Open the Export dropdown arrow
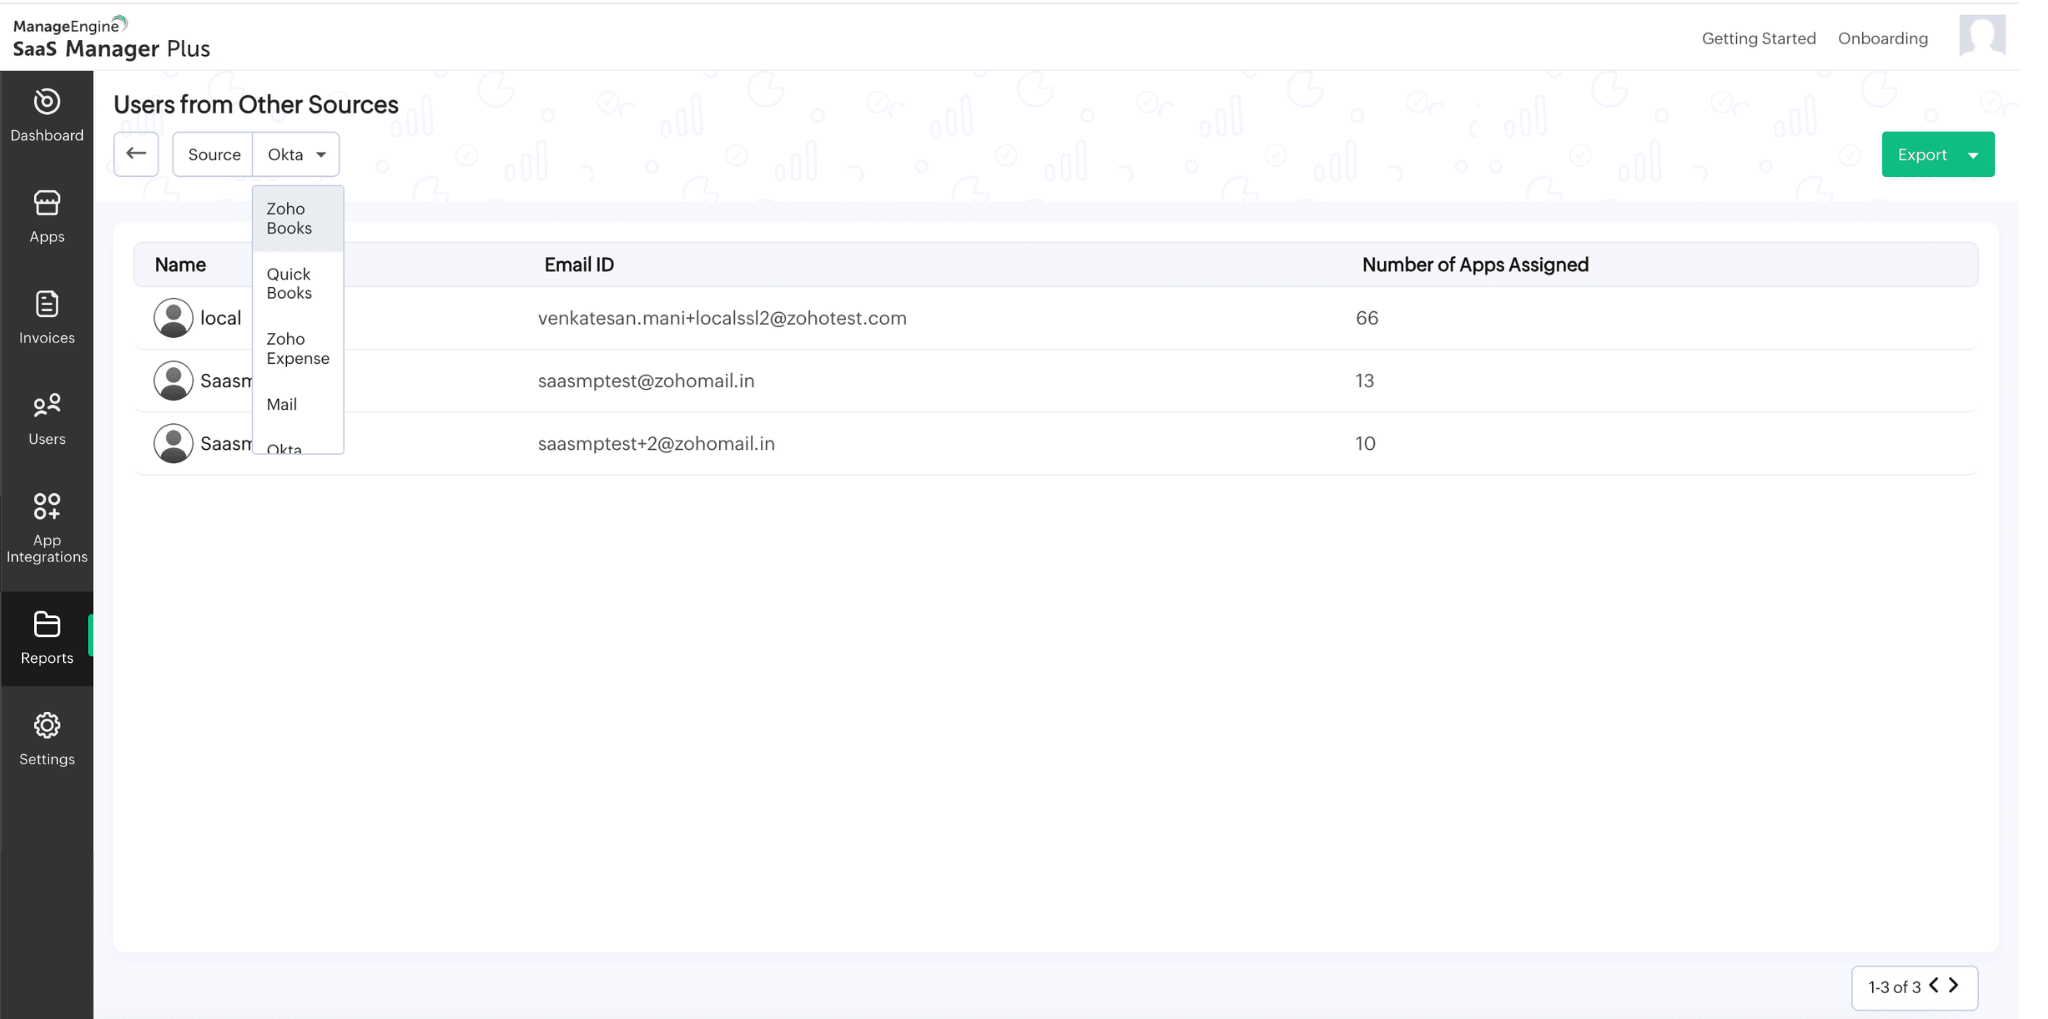Image resolution: width=2048 pixels, height=1019 pixels. point(1973,155)
